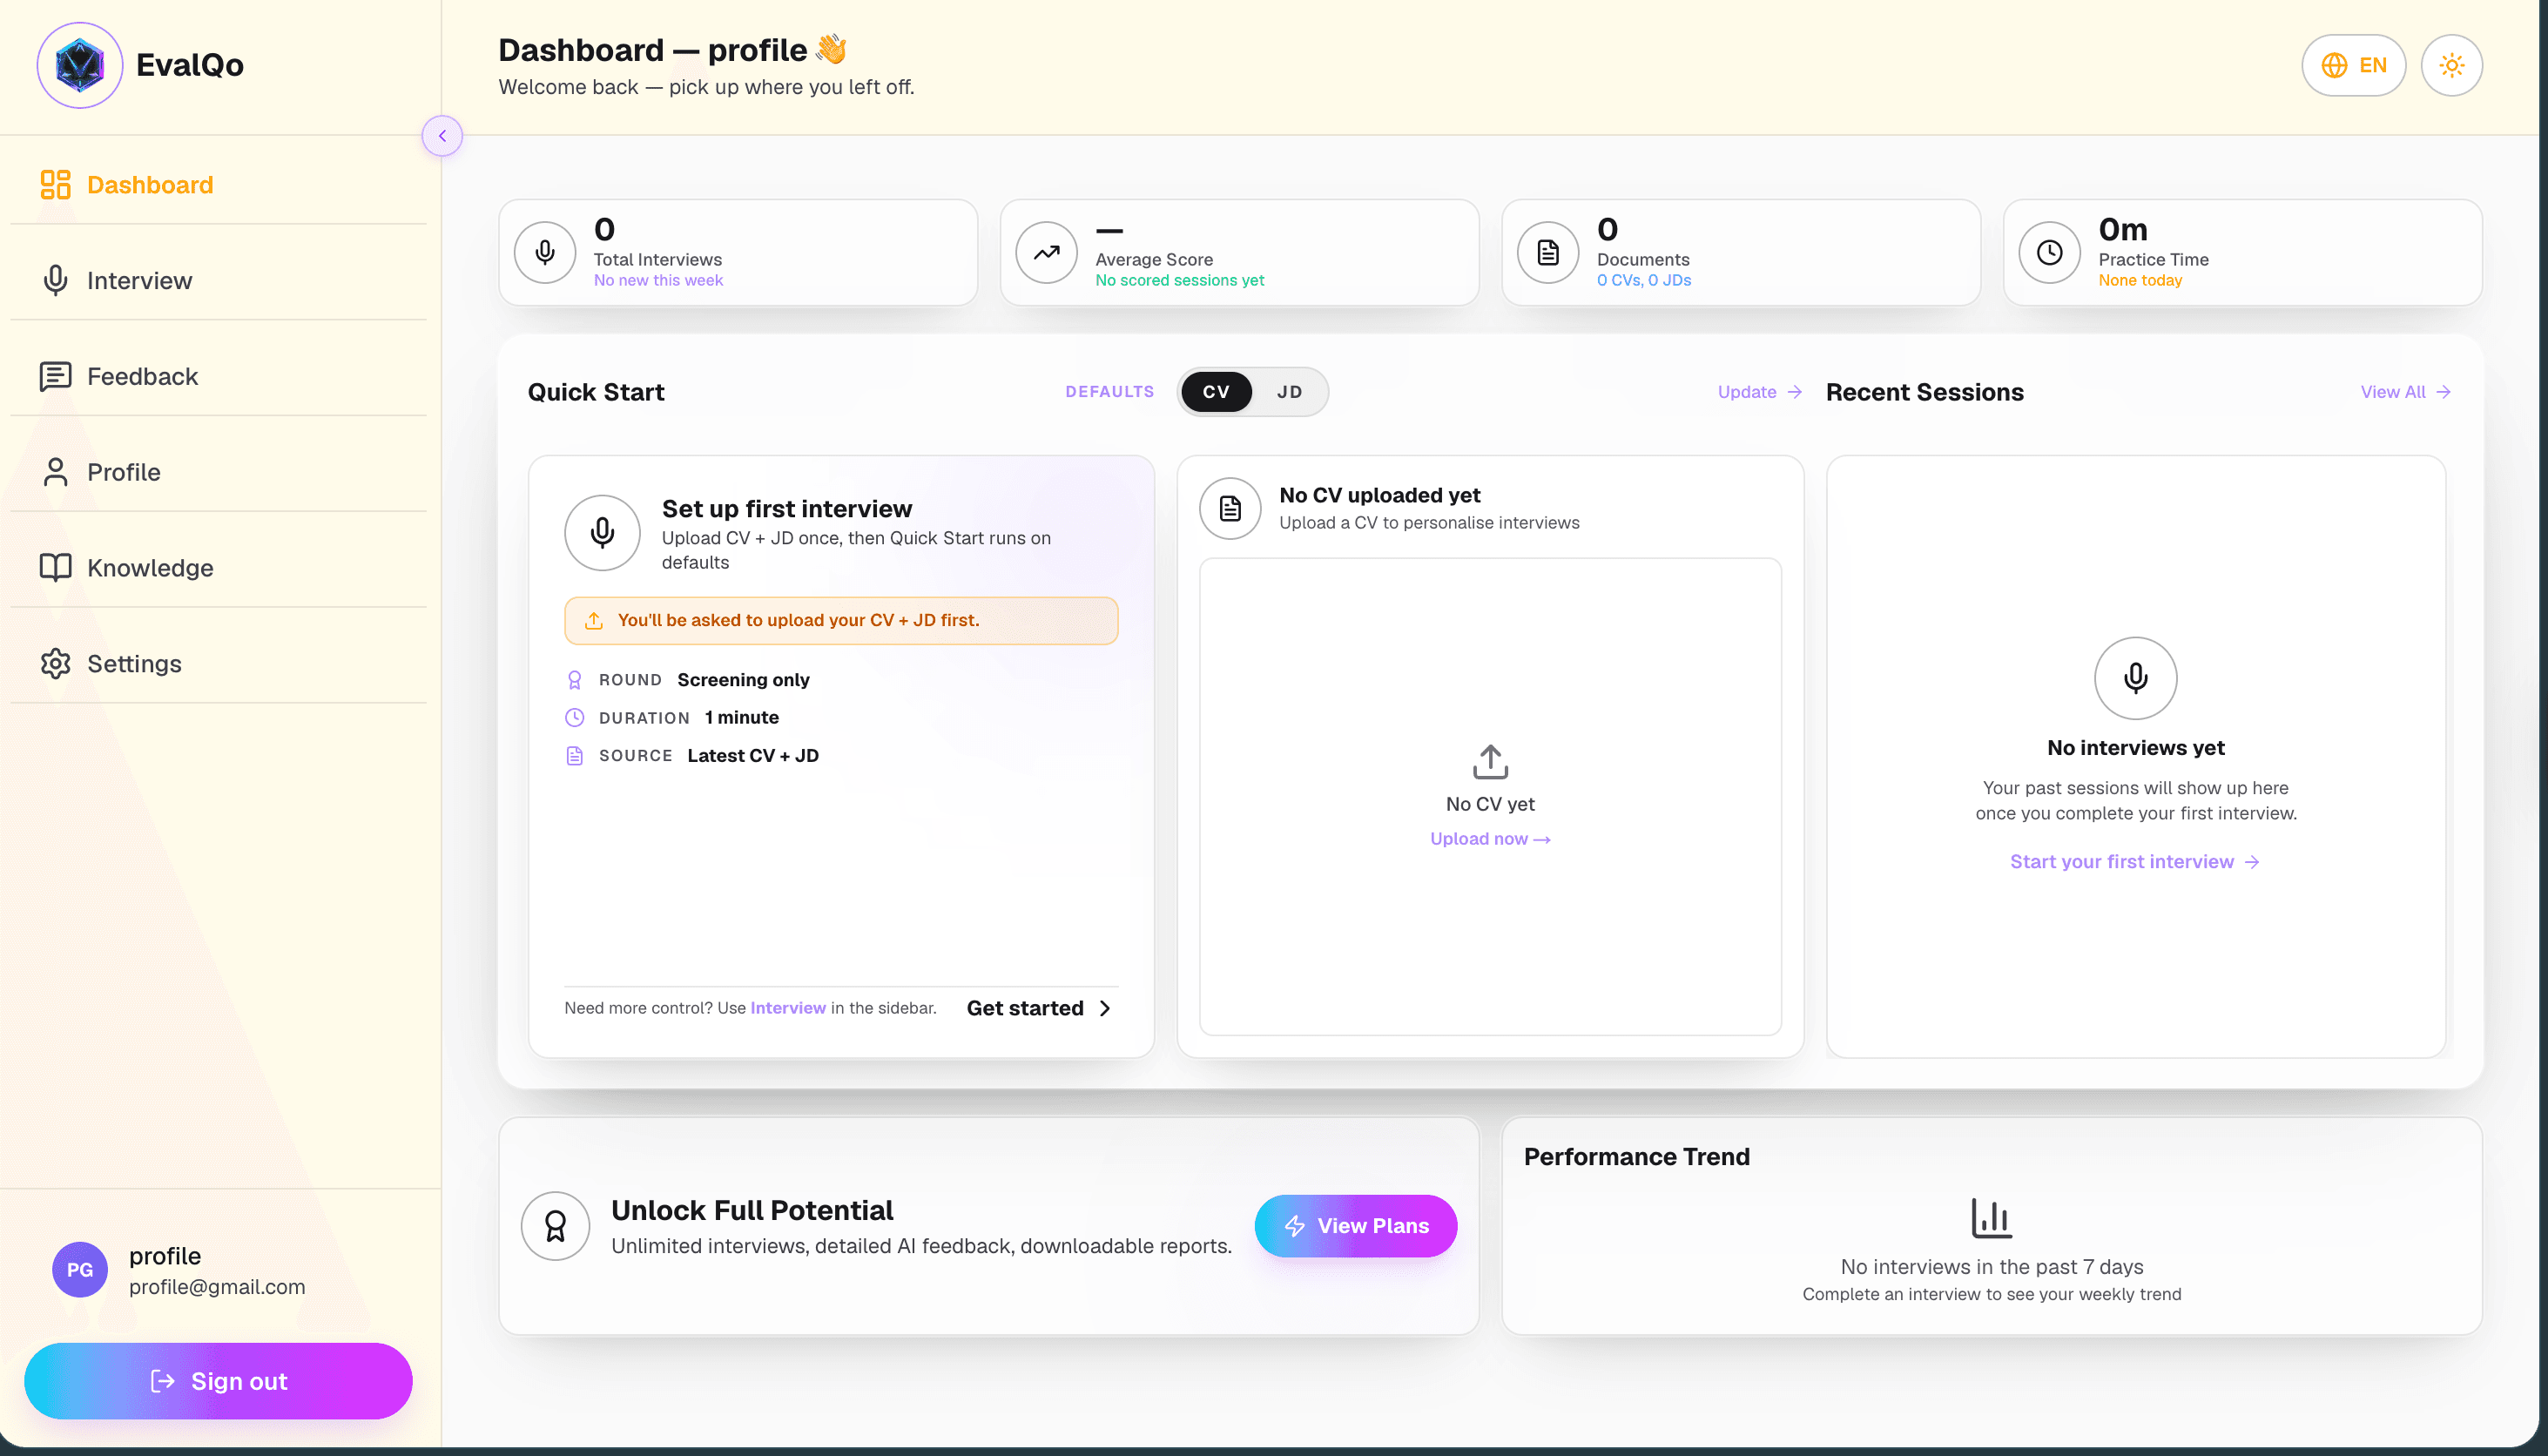Click the Dashboard grid icon
The width and height of the screenshot is (2548, 1456).
click(56, 185)
